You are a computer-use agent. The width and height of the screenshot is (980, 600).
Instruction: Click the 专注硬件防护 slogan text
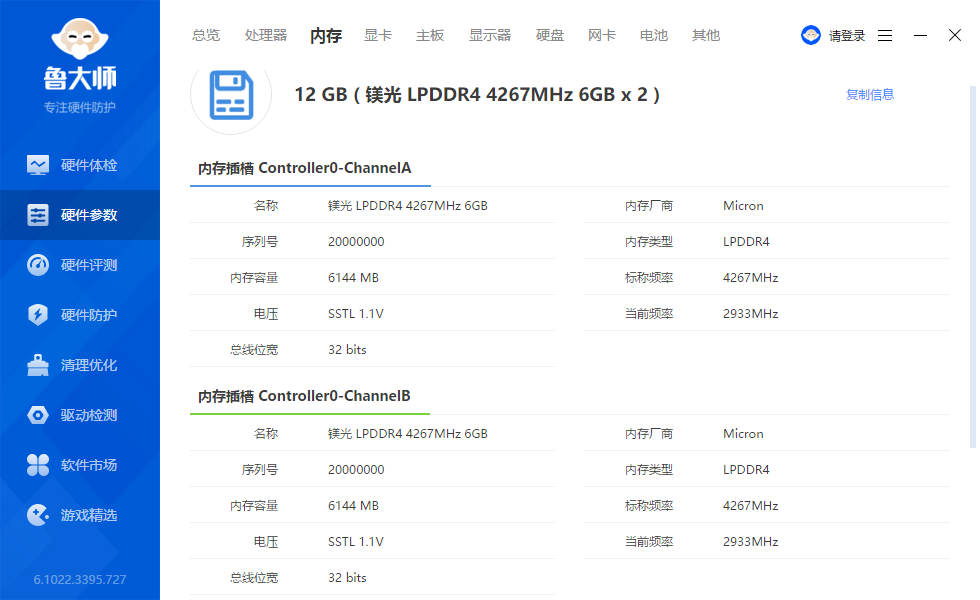[x=80, y=108]
